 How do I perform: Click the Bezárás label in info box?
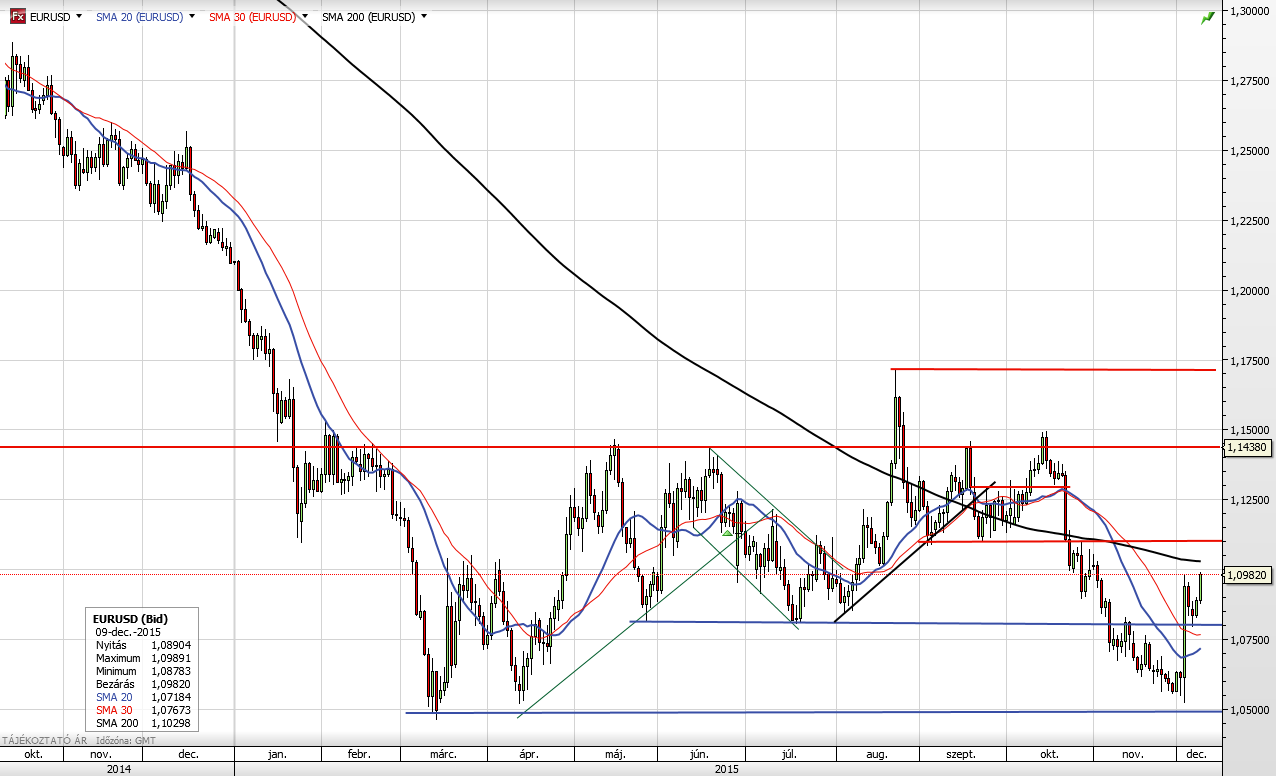click(114, 684)
